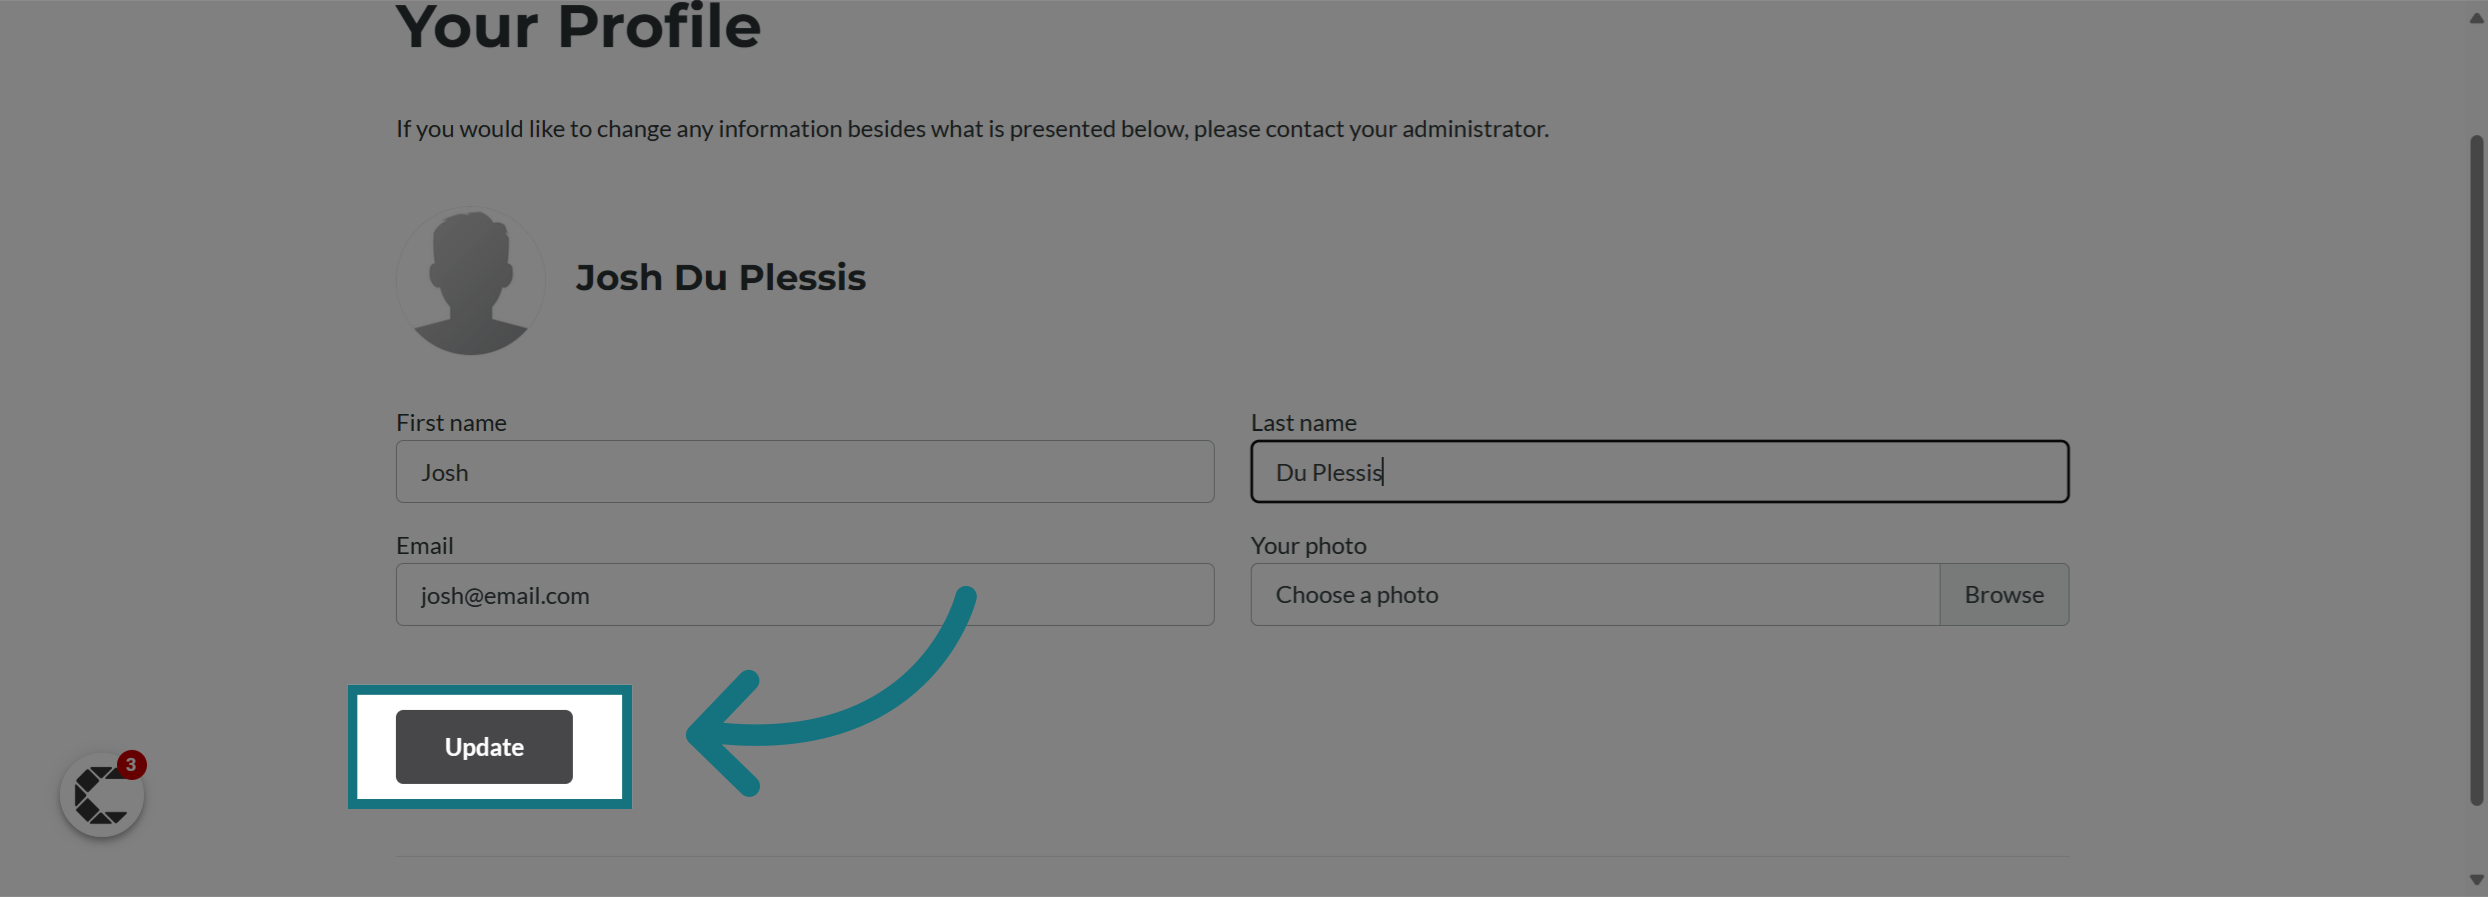Viewport: 2488px width, 897px height.
Task: Click the scrollbar down arrow
Action: tap(2476, 880)
